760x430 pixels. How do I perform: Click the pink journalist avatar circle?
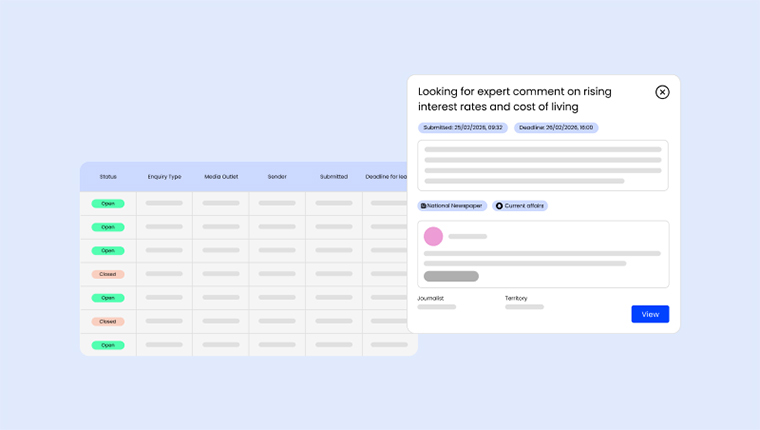433,236
